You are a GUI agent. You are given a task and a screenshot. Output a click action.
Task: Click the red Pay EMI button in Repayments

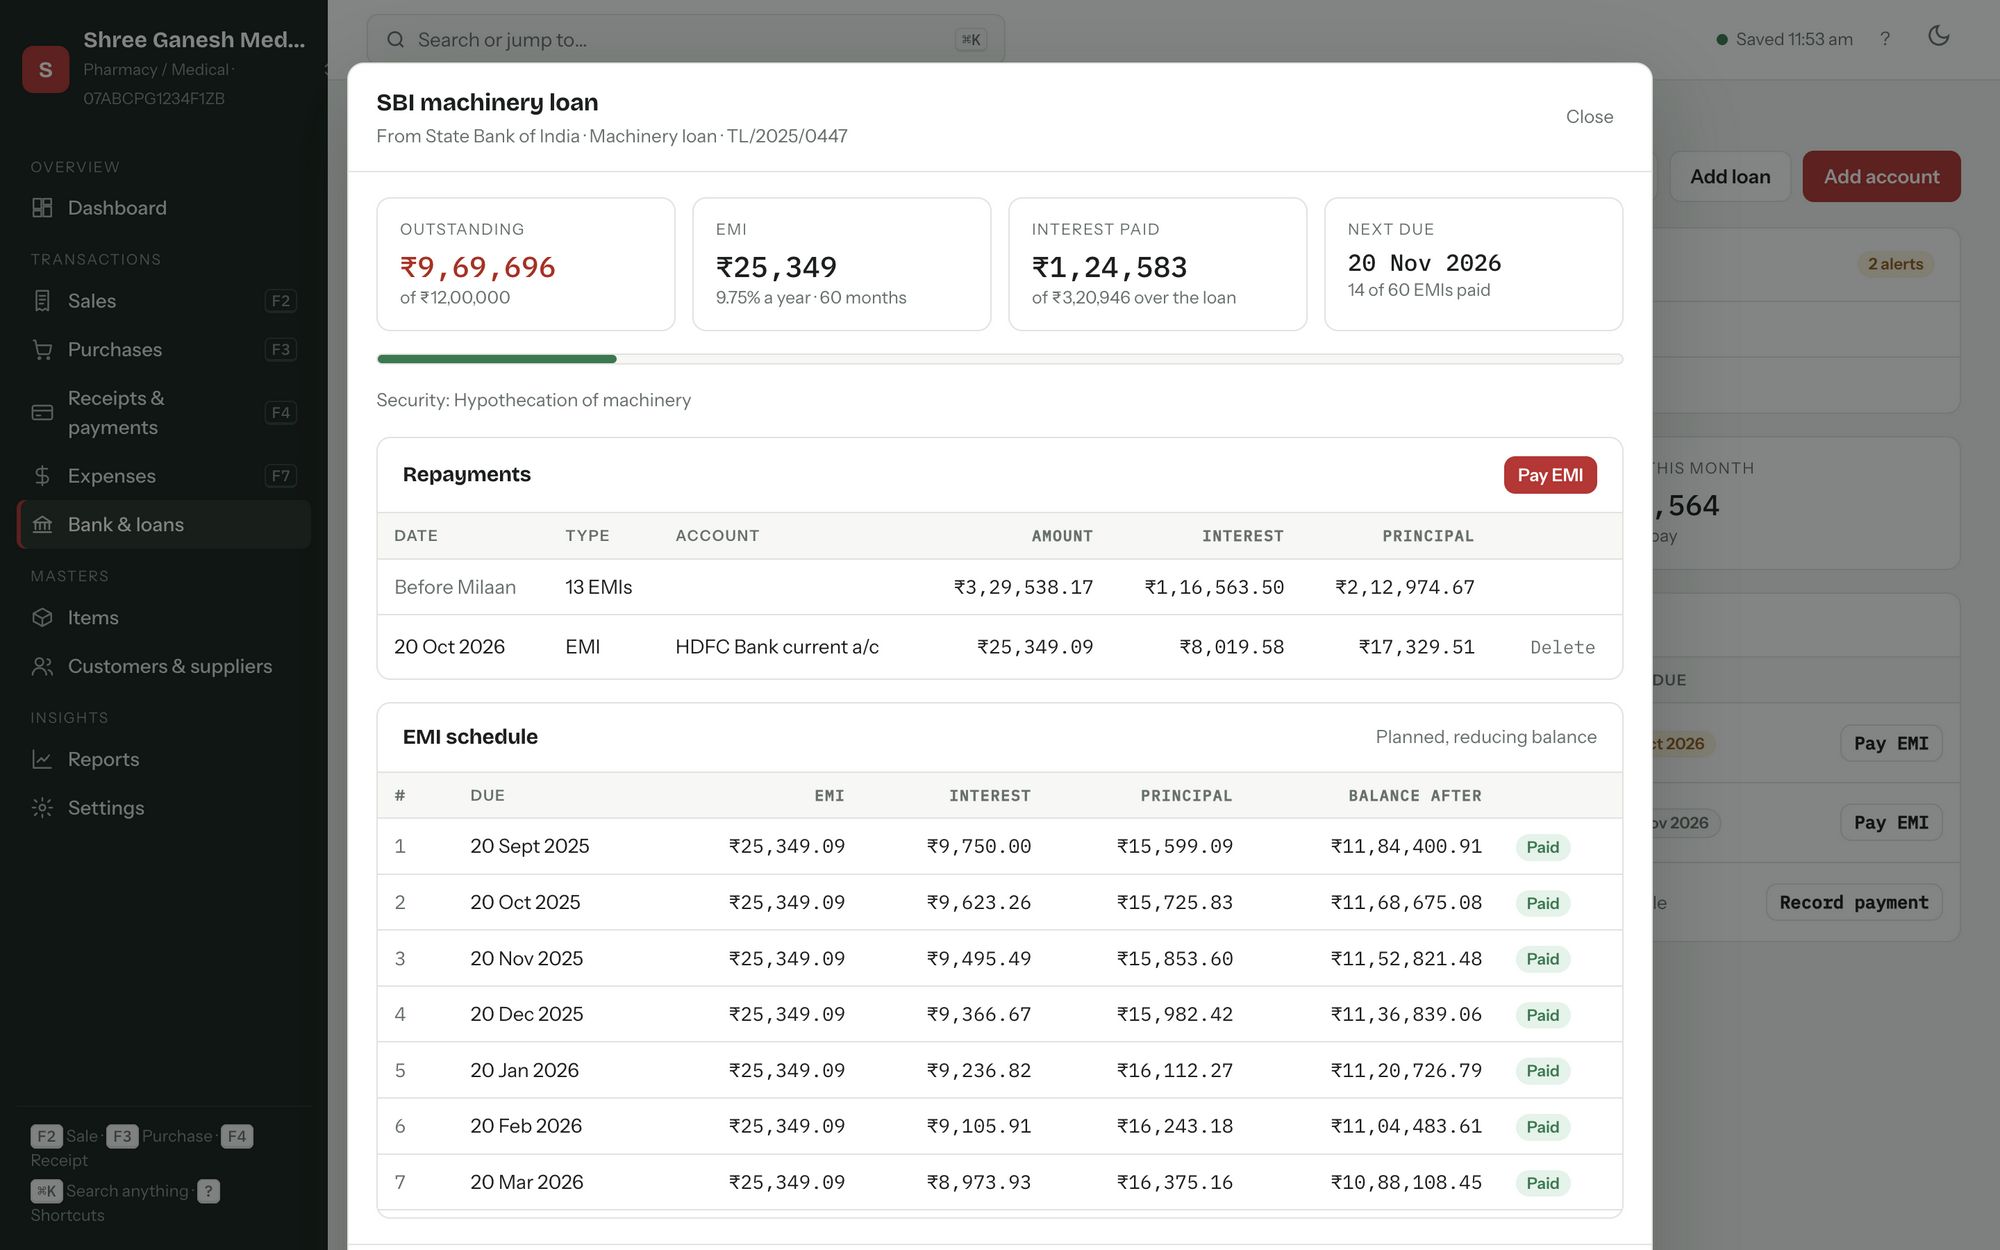coord(1550,475)
